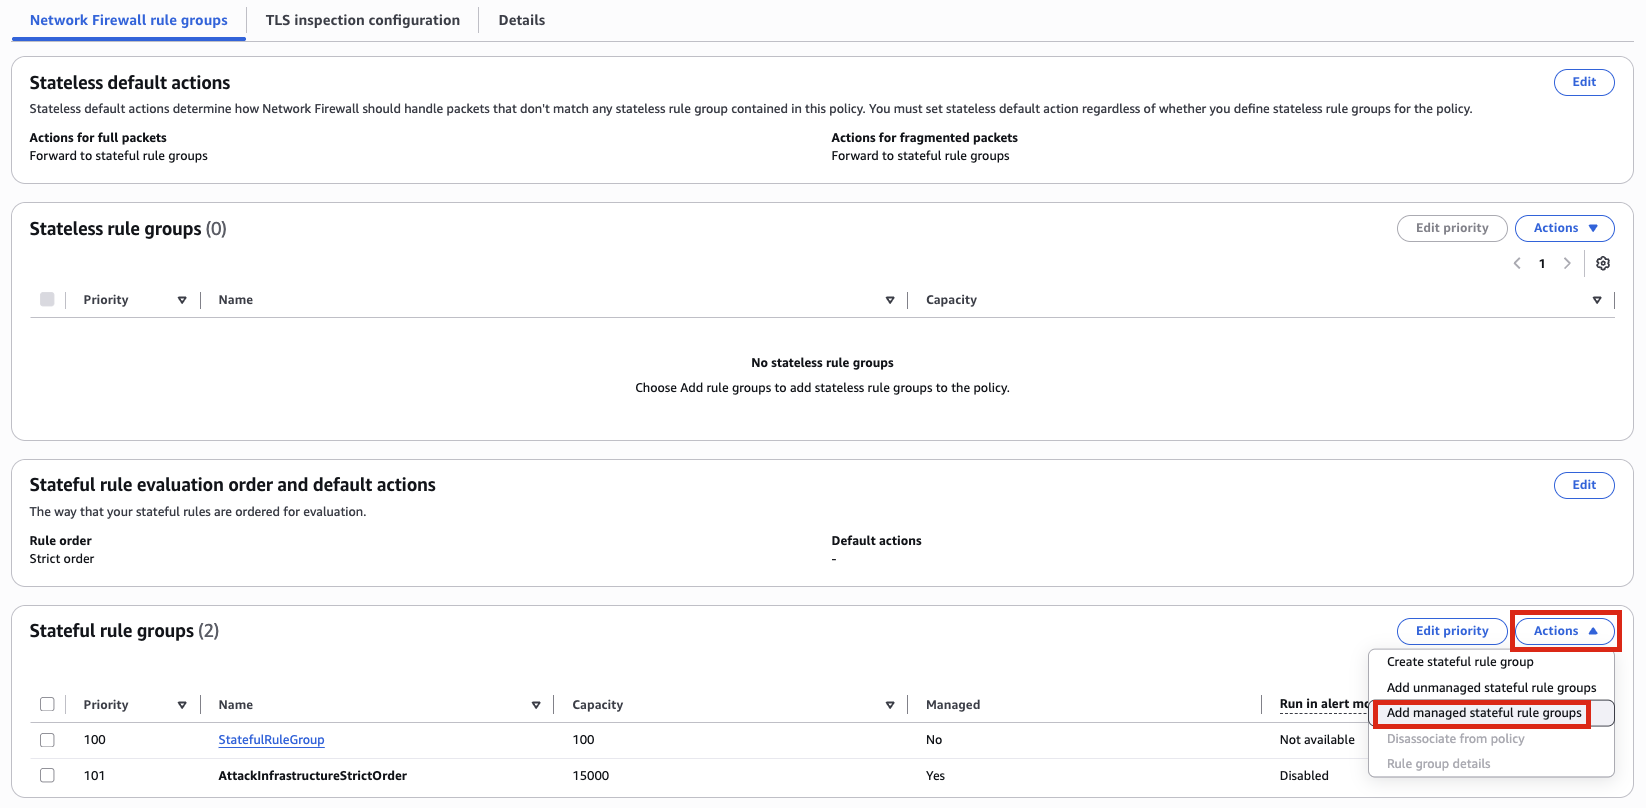Image resolution: width=1646 pixels, height=808 pixels.
Task: Go to previous page in stateless rule groups
Action: click(1517, 263)
